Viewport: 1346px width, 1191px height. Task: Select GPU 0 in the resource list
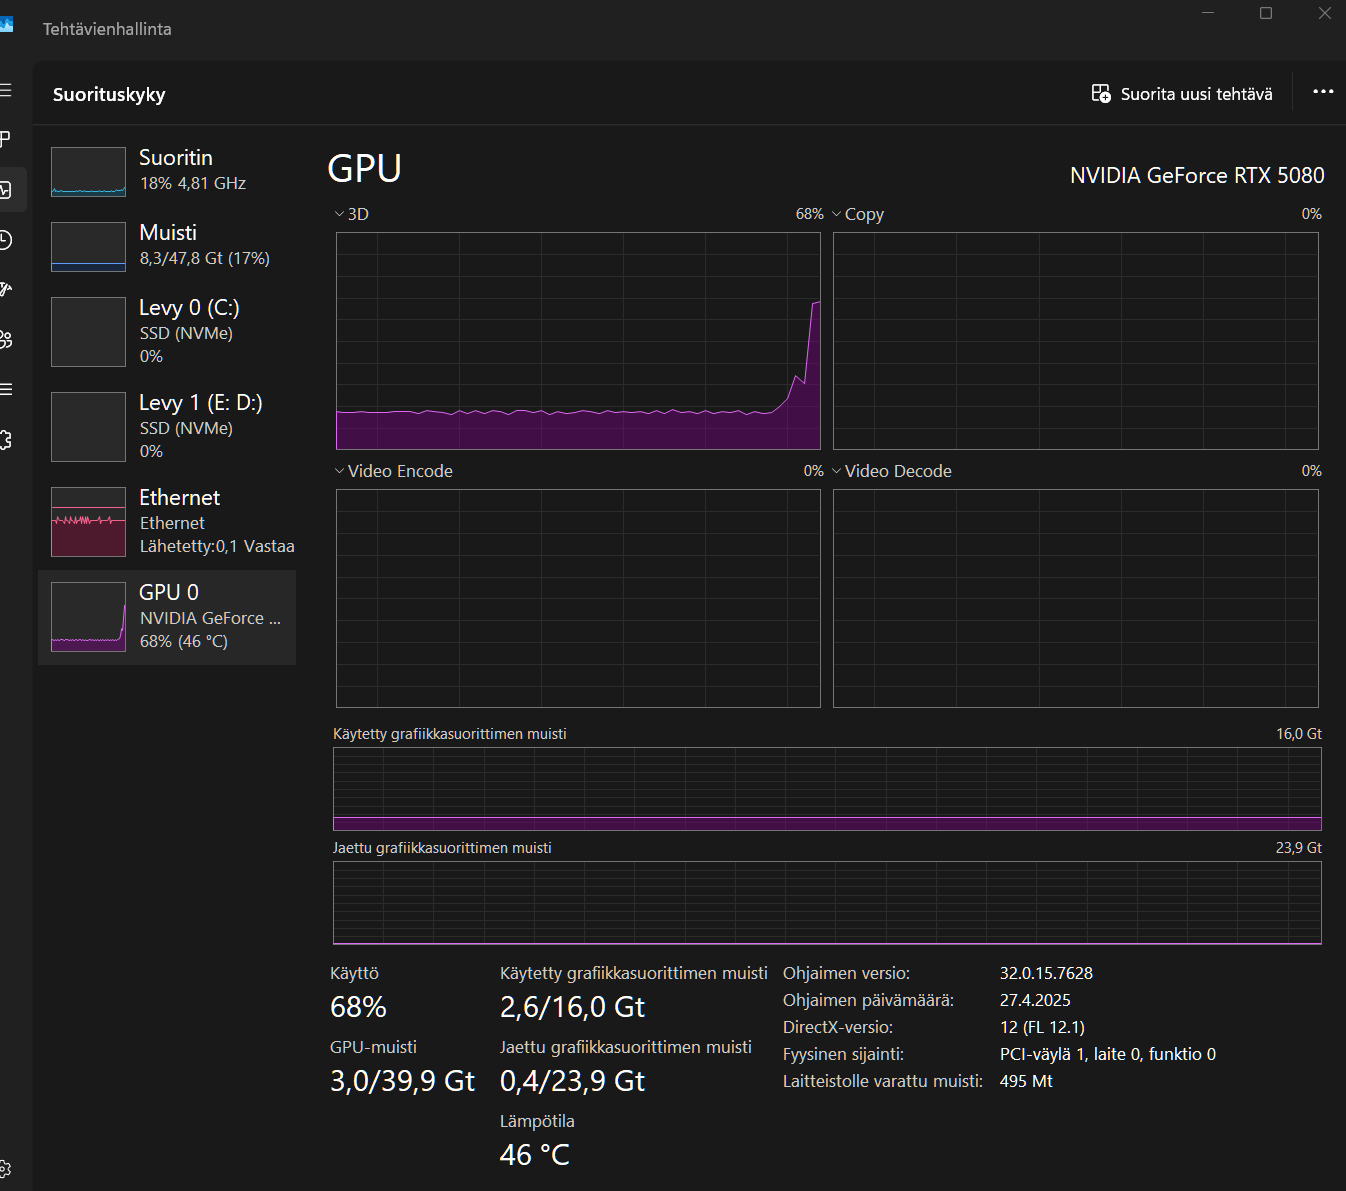pos(167,617)
